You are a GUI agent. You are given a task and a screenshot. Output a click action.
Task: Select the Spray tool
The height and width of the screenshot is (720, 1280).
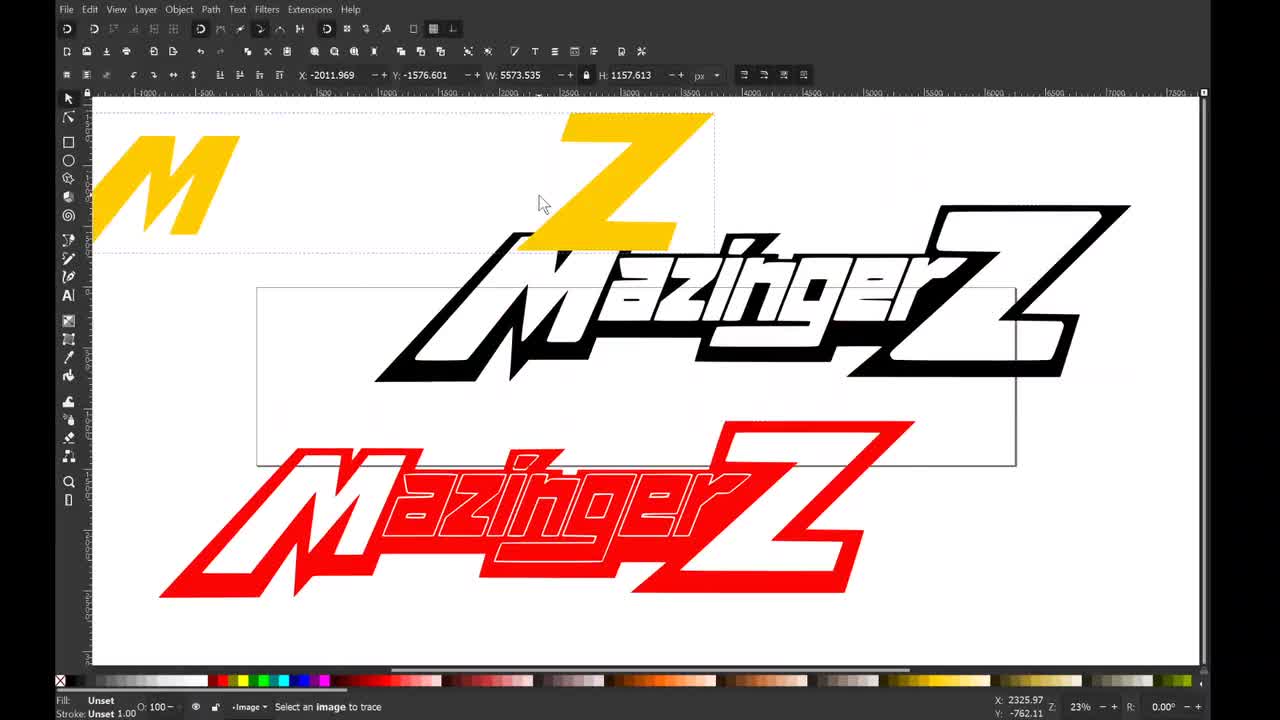click(68, 419)
